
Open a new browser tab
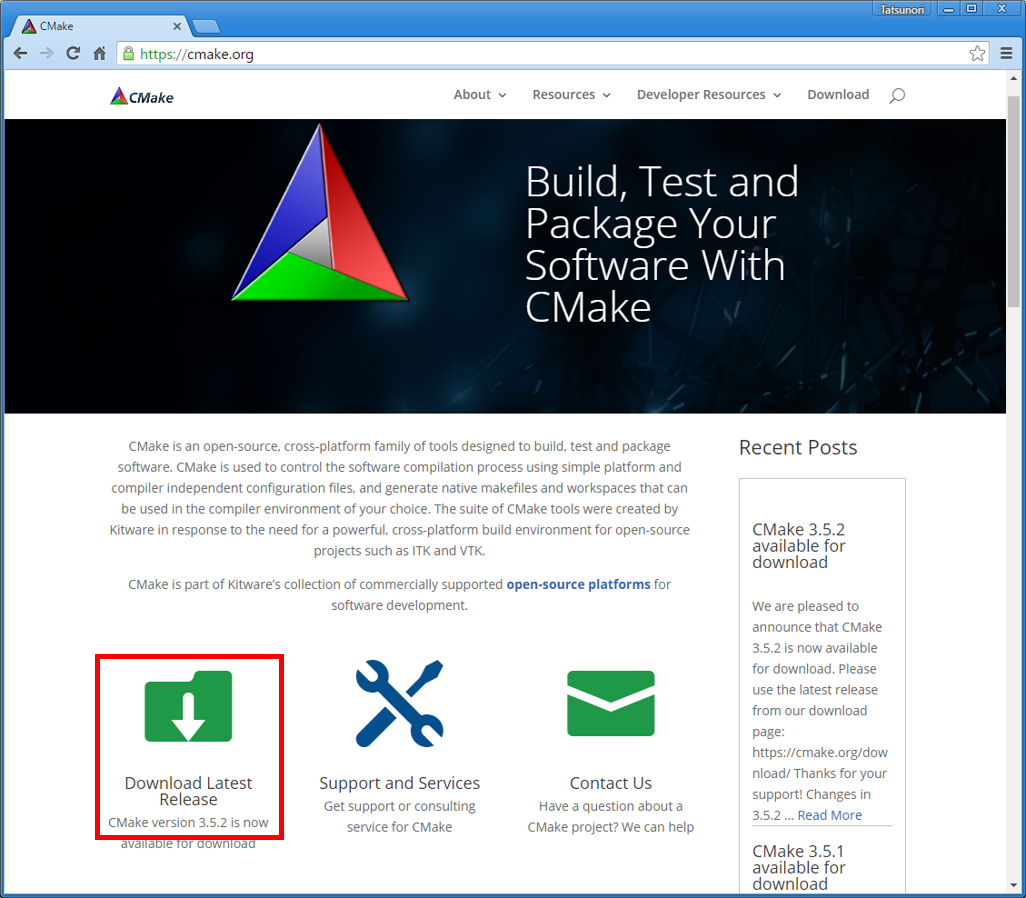(x=206, y=27)
